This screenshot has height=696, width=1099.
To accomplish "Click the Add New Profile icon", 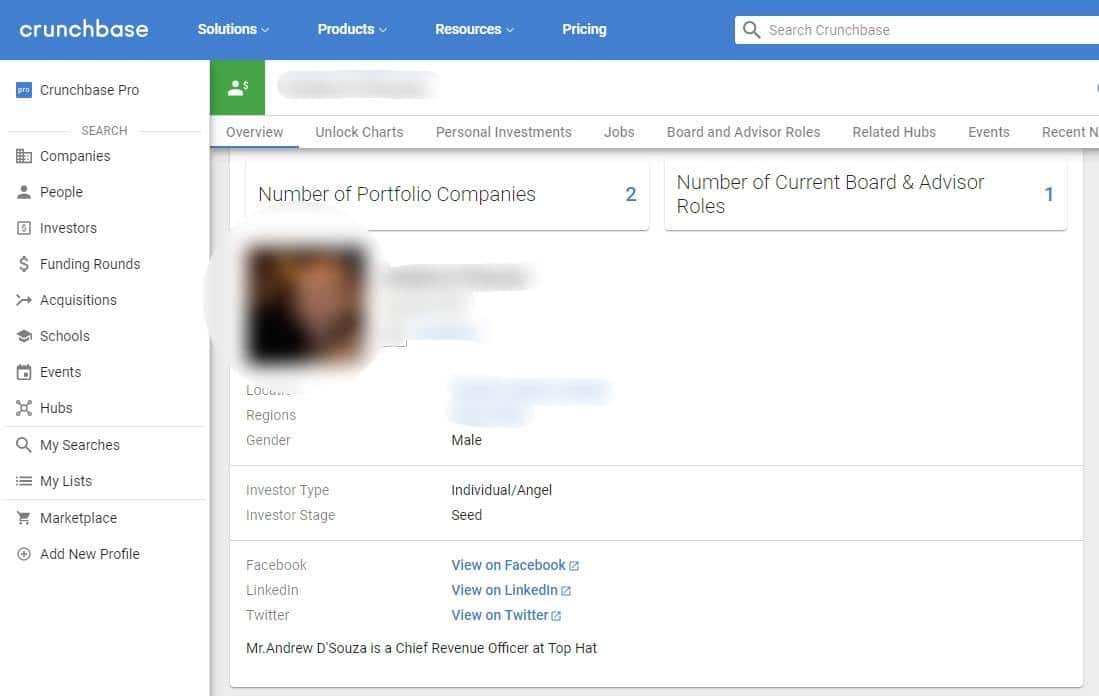I will (x=24, y=554).
